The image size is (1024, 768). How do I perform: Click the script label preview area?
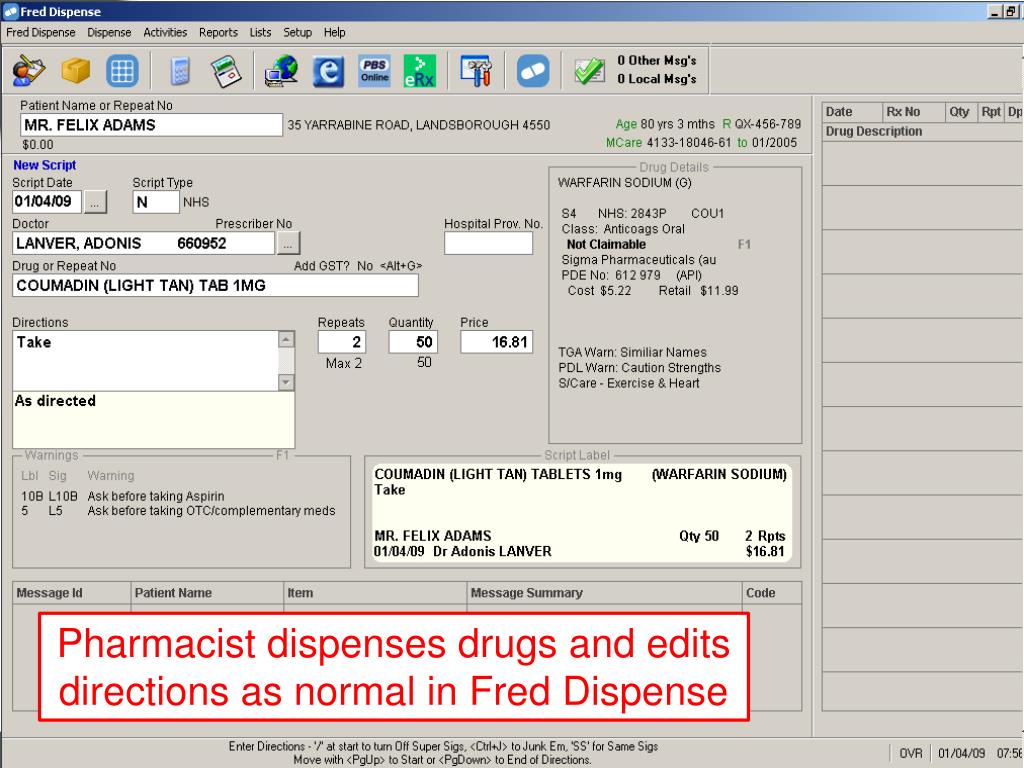coord(581,513)
